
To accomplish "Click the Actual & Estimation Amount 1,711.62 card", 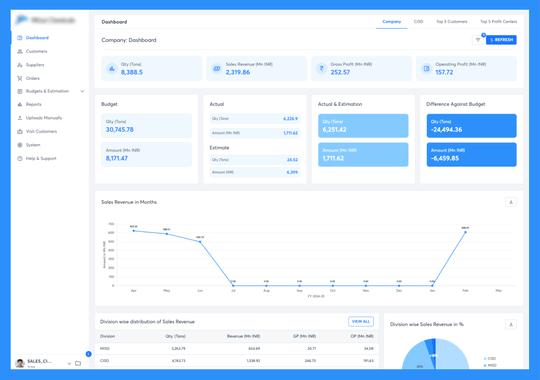I will pyautogui.click(x=363, y=155).
